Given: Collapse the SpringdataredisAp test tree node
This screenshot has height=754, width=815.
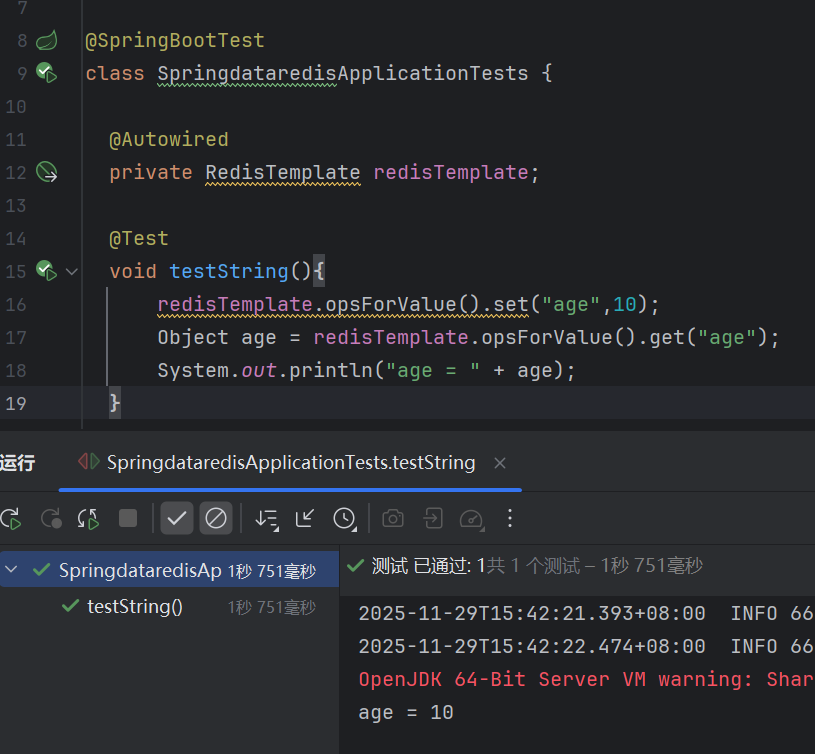Looking at the screenshot, I should [11, 570].
